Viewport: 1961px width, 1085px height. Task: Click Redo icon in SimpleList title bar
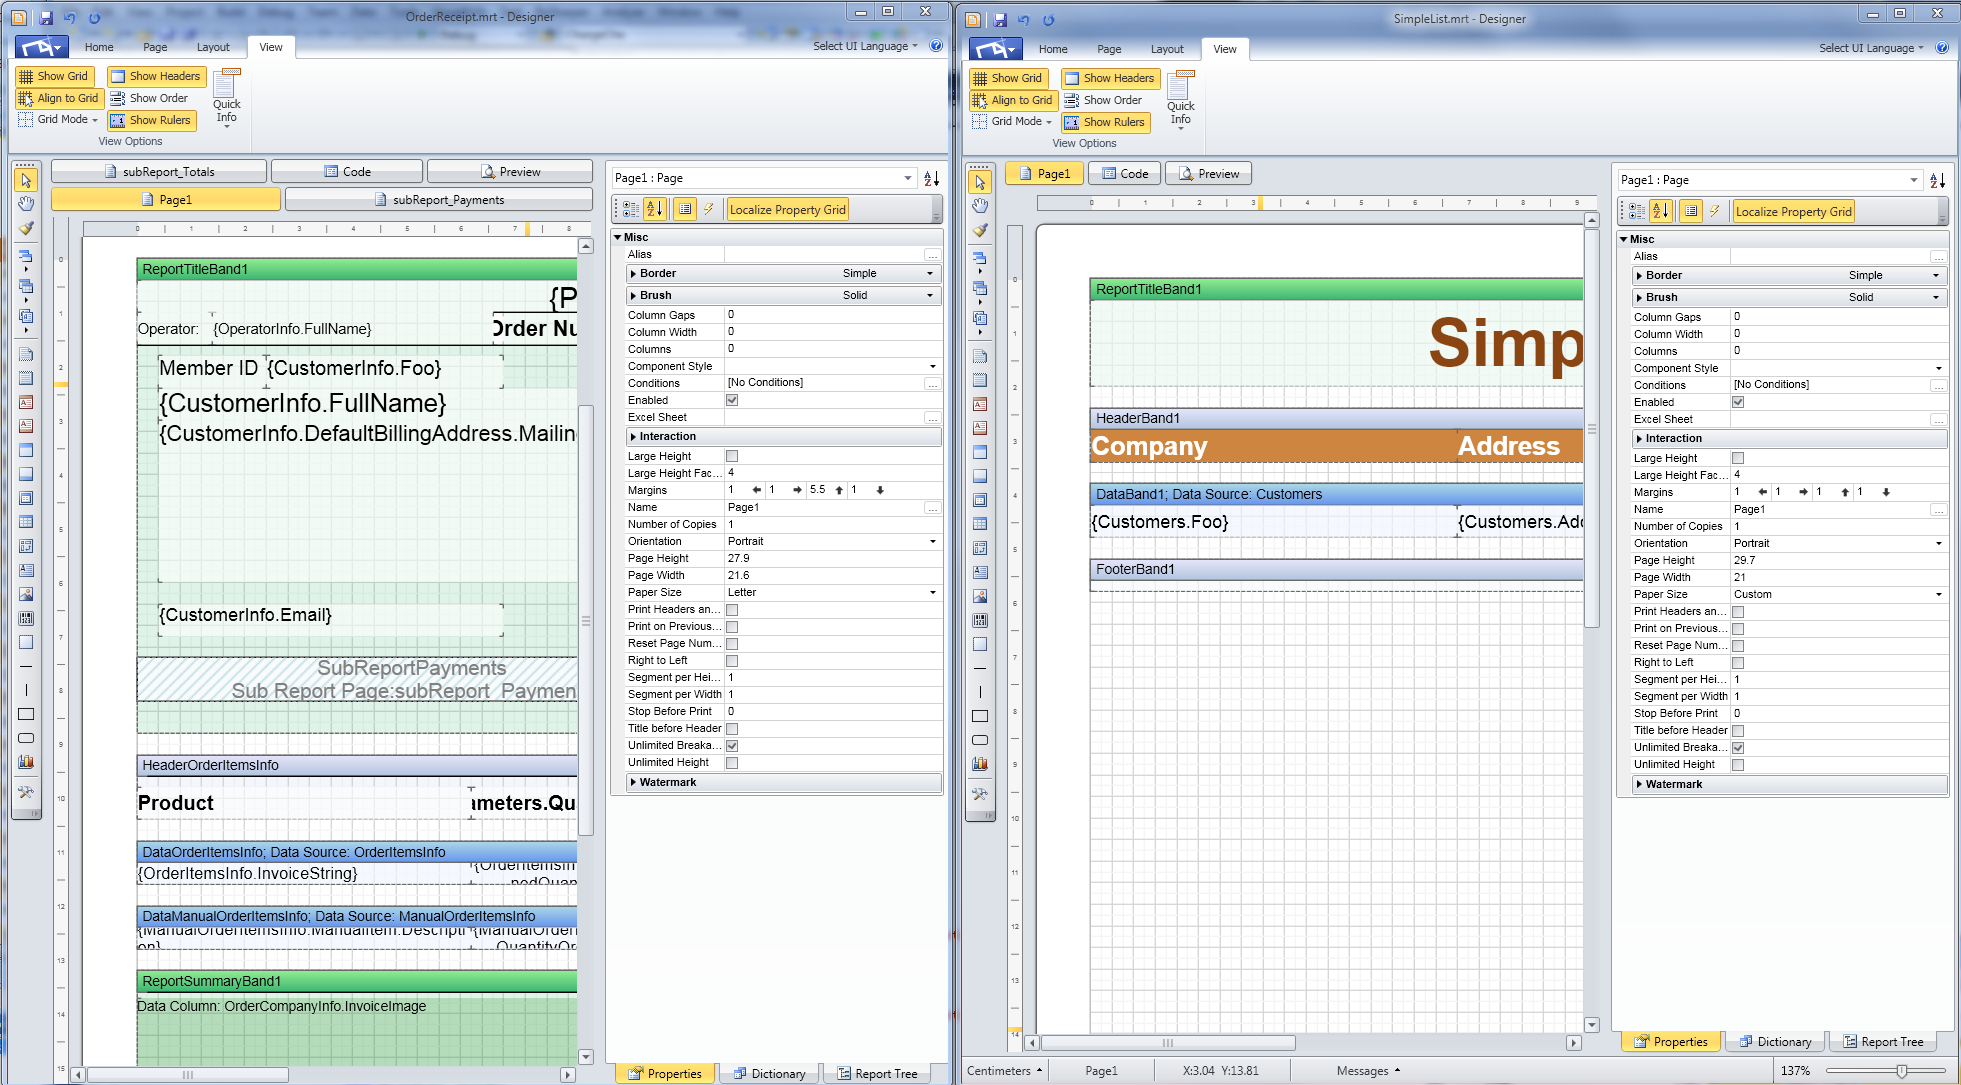(1048, 20)
